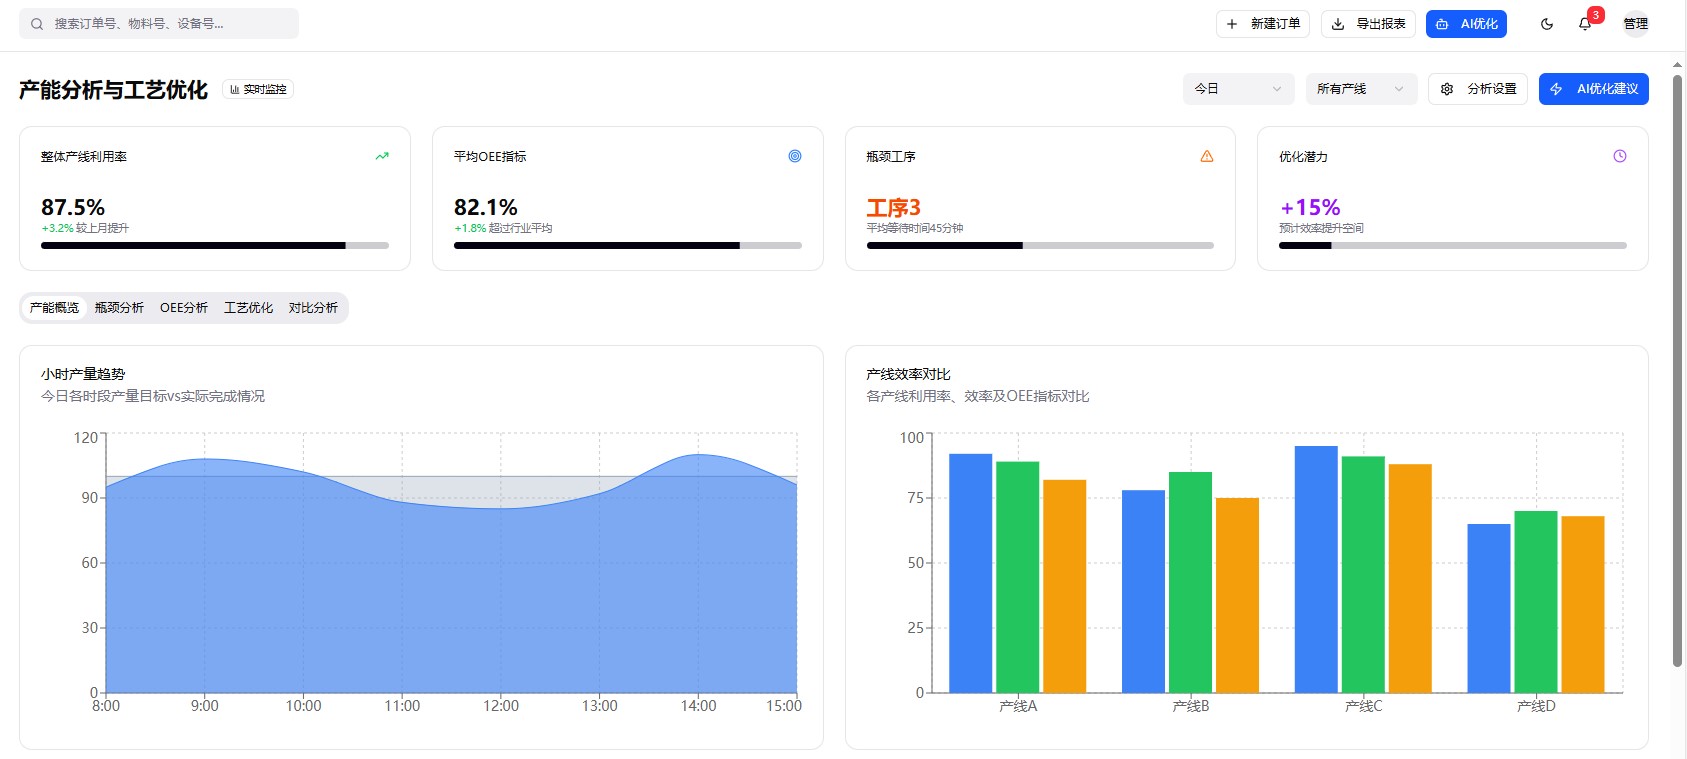This screenshot has width=1687, height=759.
Task: Click the search magnifier icon
Action: (x=37, y=24)
